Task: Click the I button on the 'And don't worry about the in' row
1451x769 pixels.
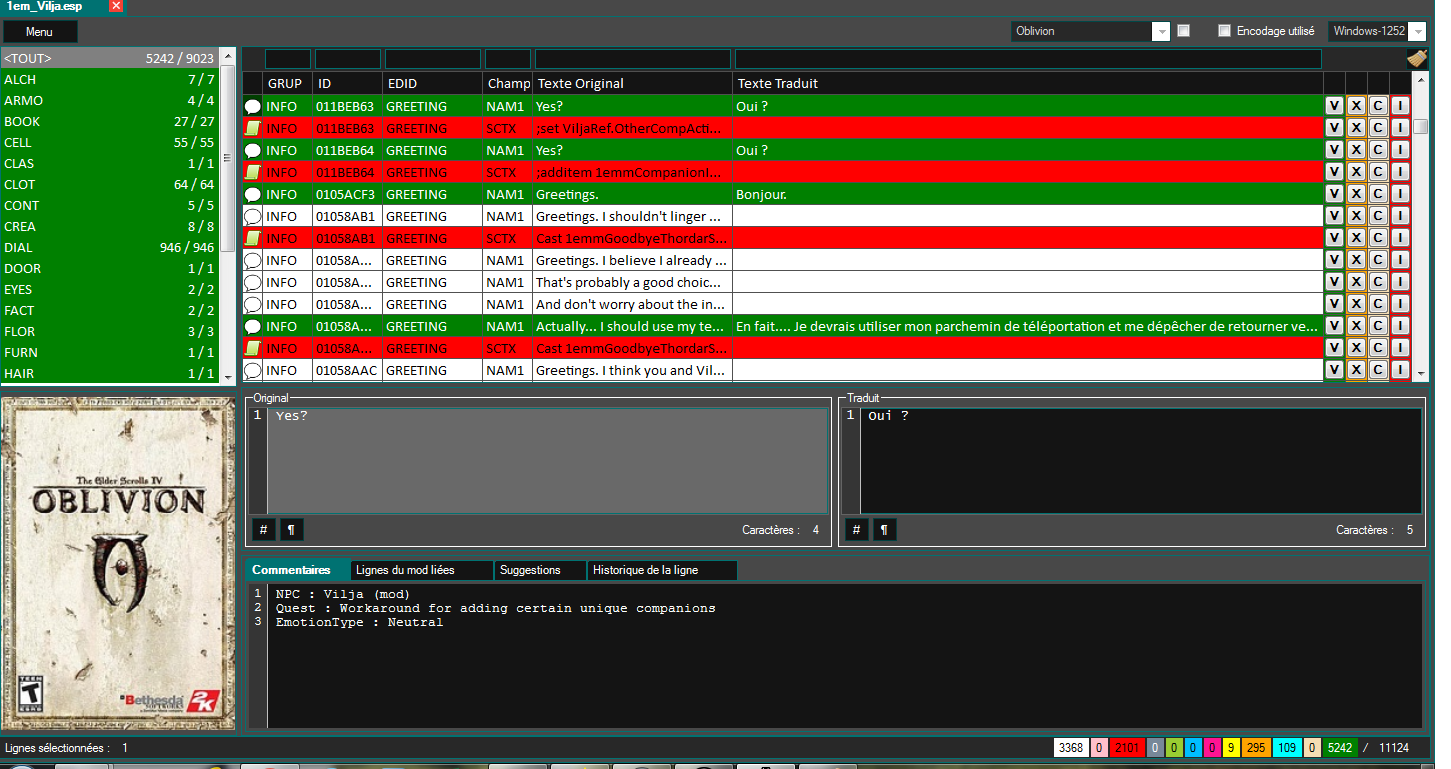Action: coord(1400,304)
